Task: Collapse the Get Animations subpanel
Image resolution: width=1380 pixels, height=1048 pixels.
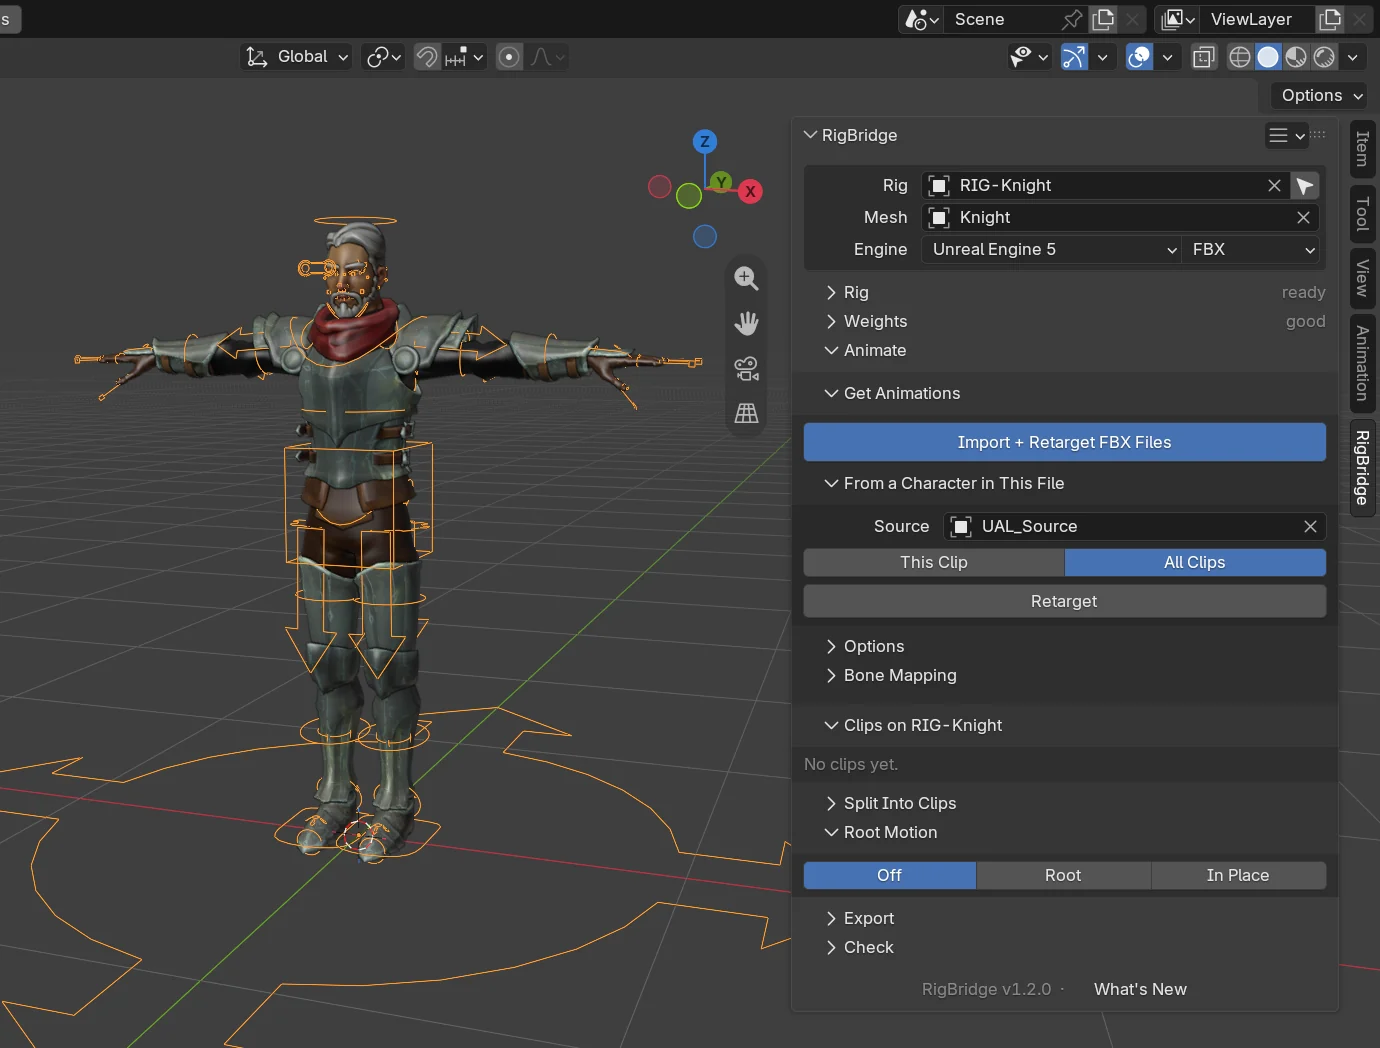Action: (892, 393)
